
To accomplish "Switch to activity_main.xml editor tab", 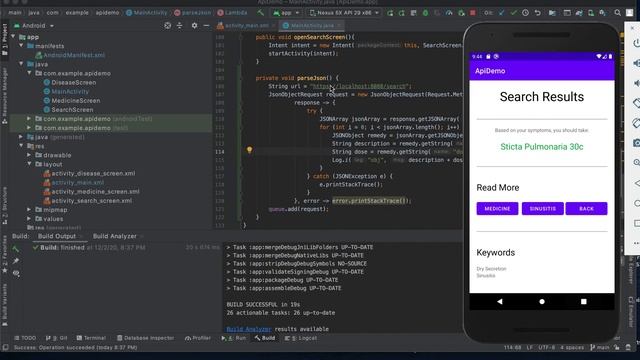I will 247,25.
